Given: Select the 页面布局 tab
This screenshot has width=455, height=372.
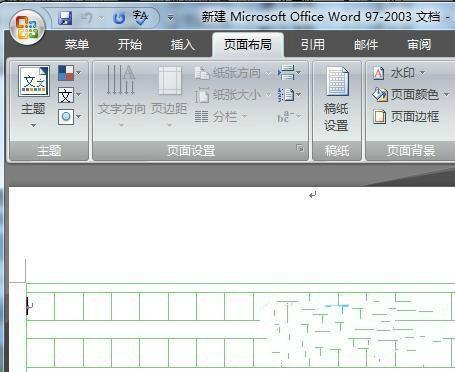Looking at the screenshot, I should point(248,45).
